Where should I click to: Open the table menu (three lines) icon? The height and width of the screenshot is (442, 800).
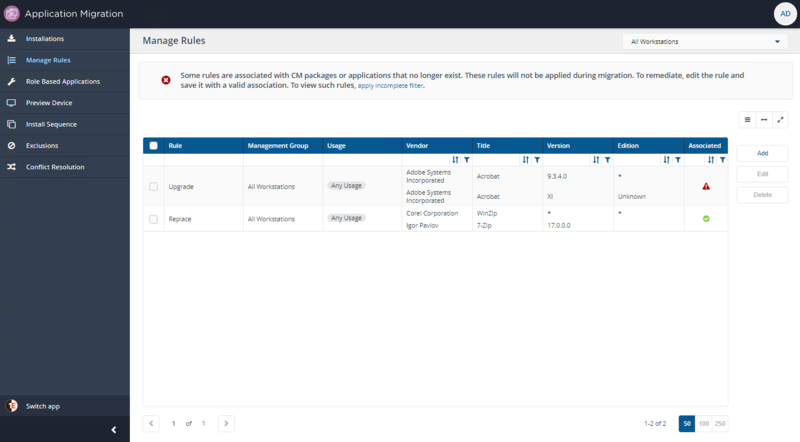[747, 119]
